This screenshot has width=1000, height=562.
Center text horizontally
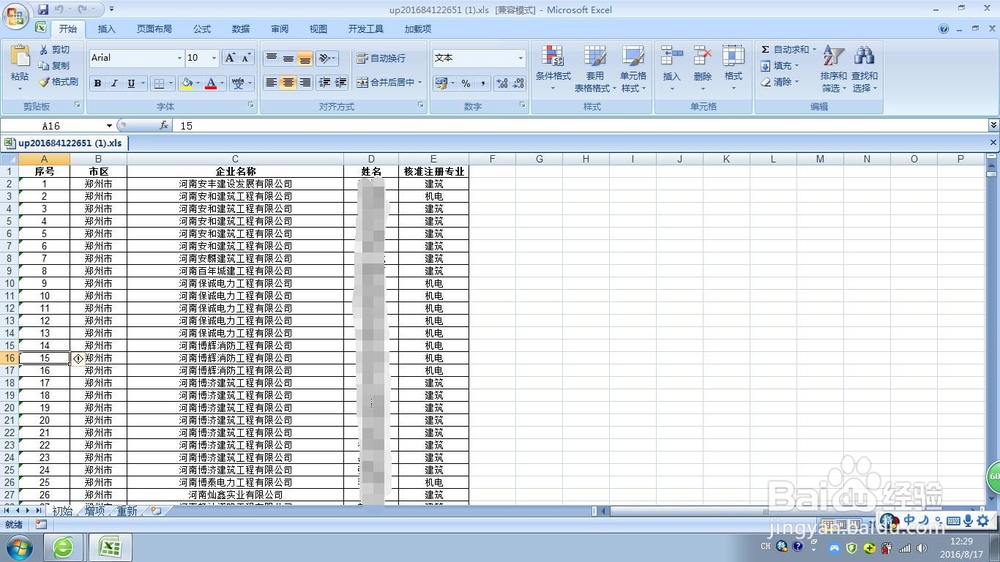pos(288,83)
